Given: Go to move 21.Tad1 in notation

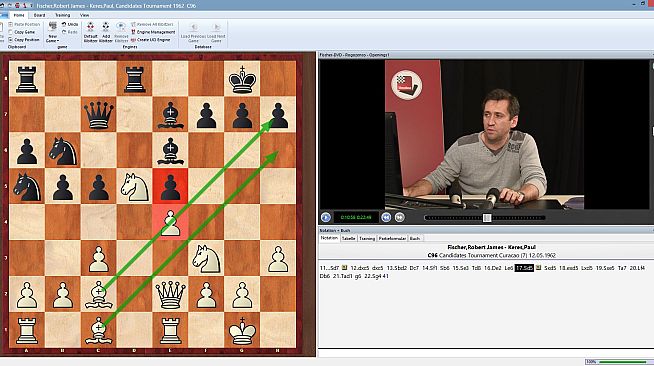Looking at the screenshot, I should pos(341,276).
